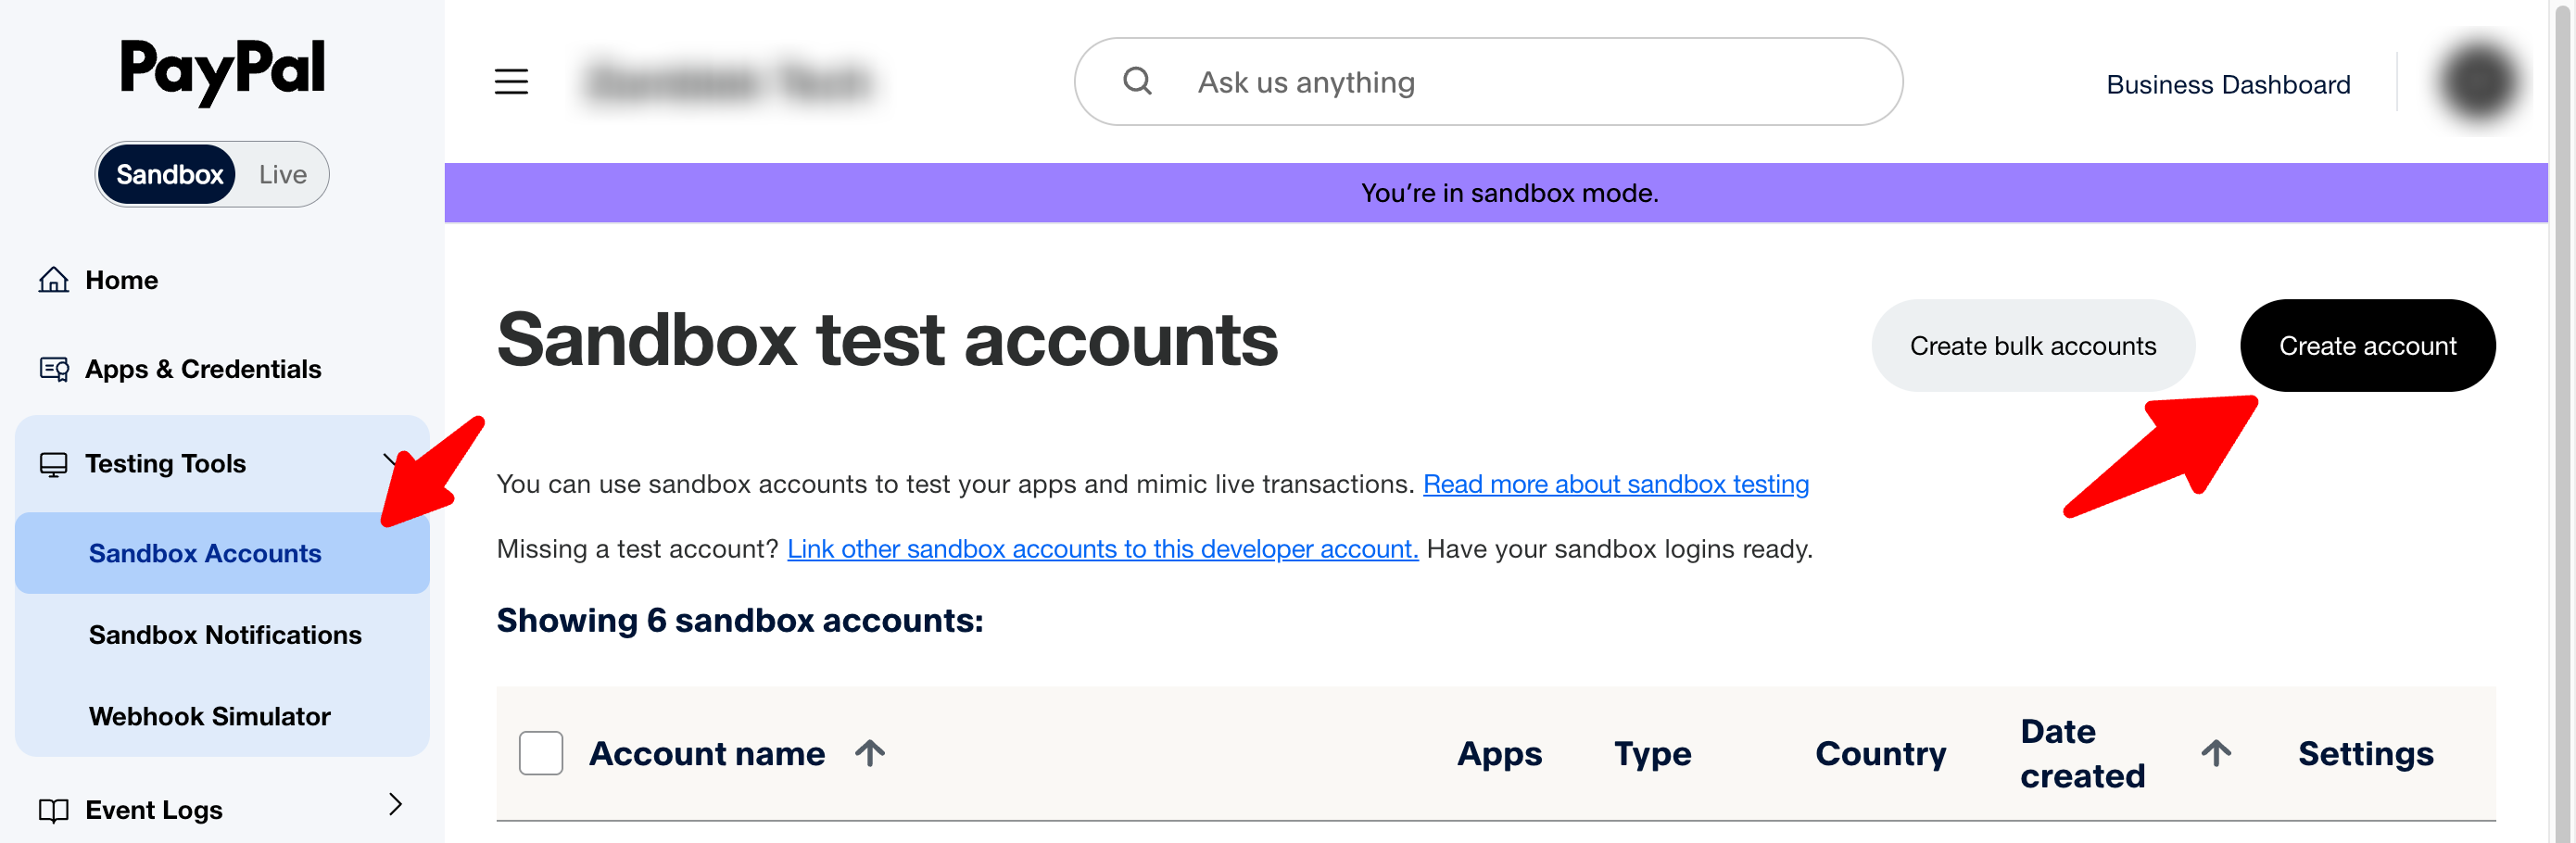
Task: Check the select-all accounts checkbox
Action: coord(541,753)
